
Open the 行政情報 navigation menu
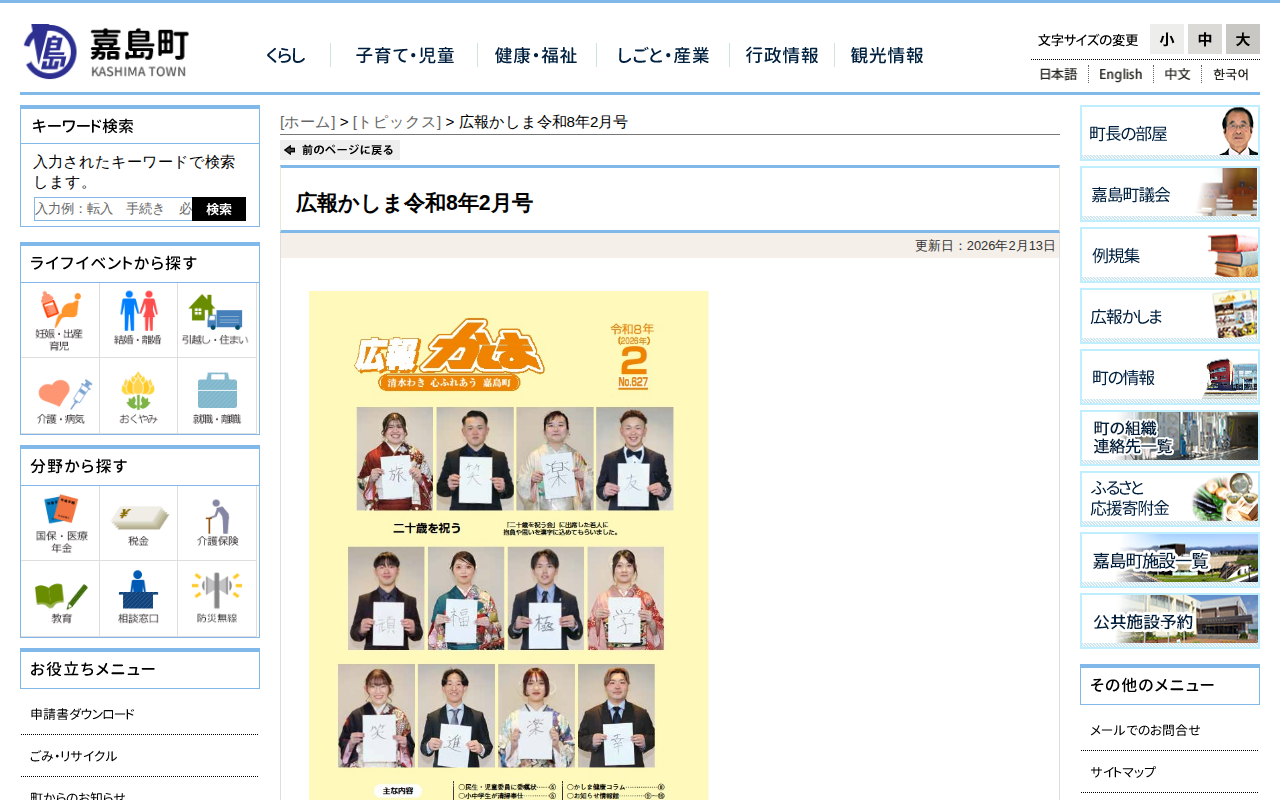(x=782, y=56)
